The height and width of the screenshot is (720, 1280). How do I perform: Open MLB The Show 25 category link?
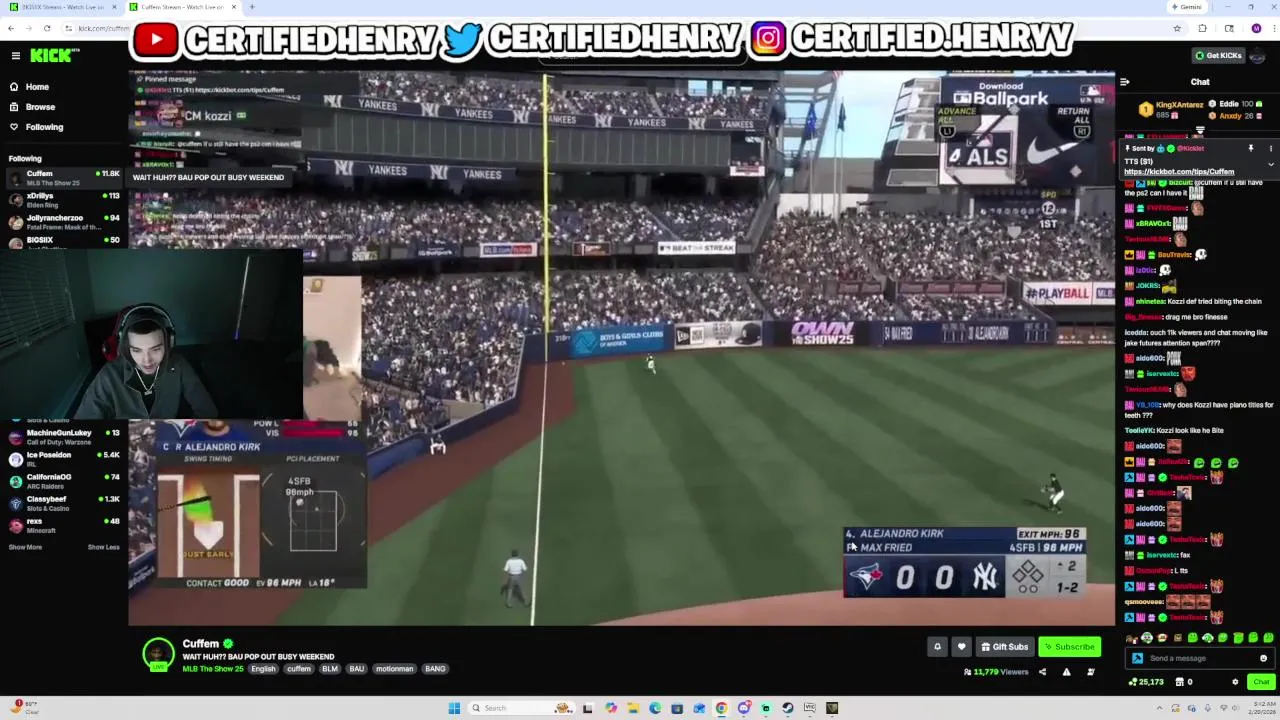[213, 669]
